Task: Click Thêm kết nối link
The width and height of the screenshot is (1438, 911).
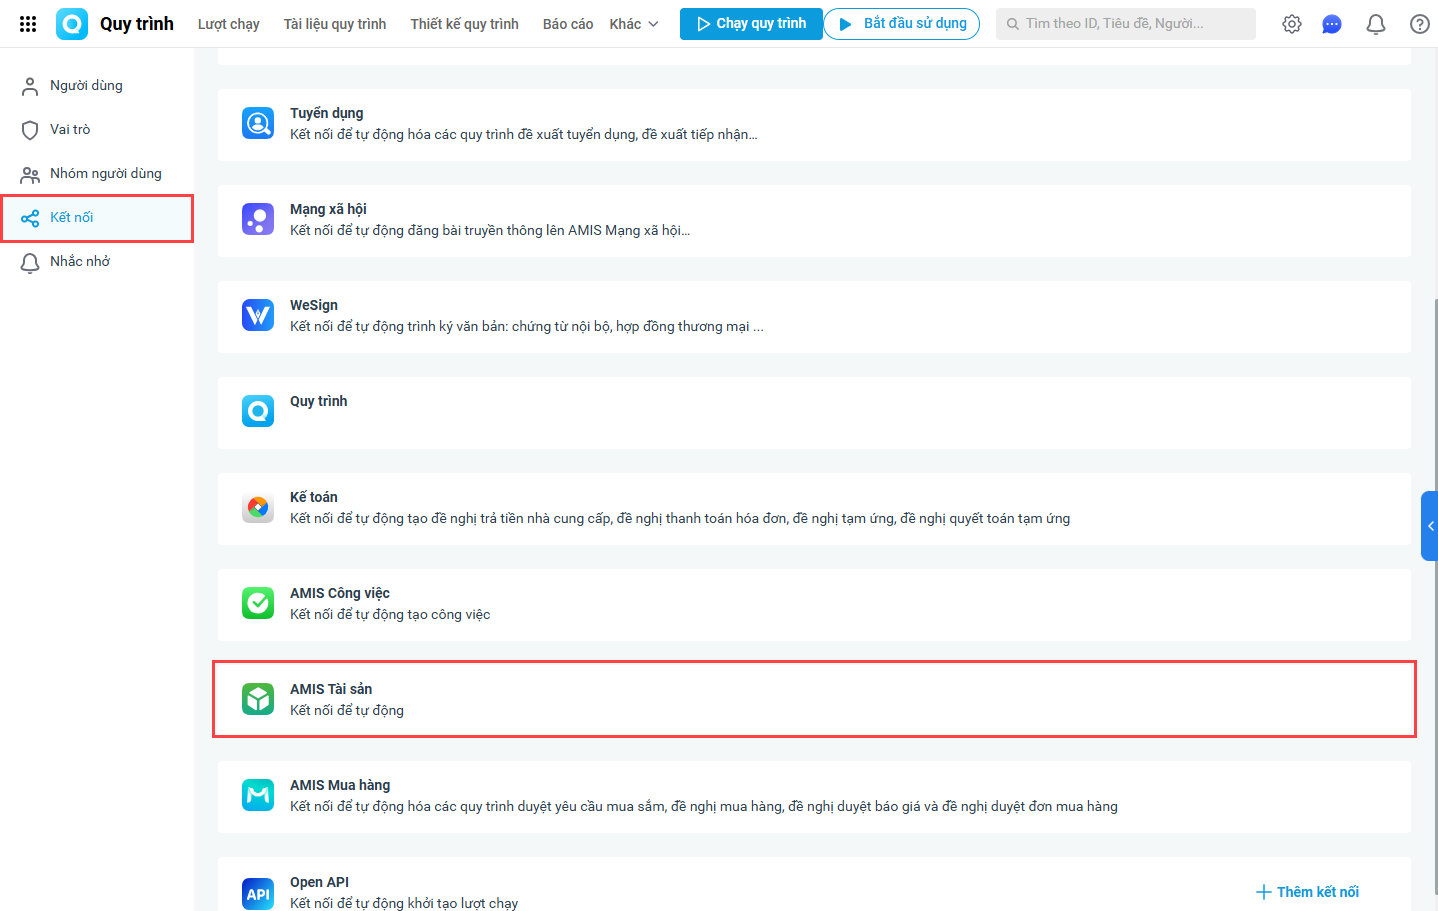Action: coord(1308,892)
